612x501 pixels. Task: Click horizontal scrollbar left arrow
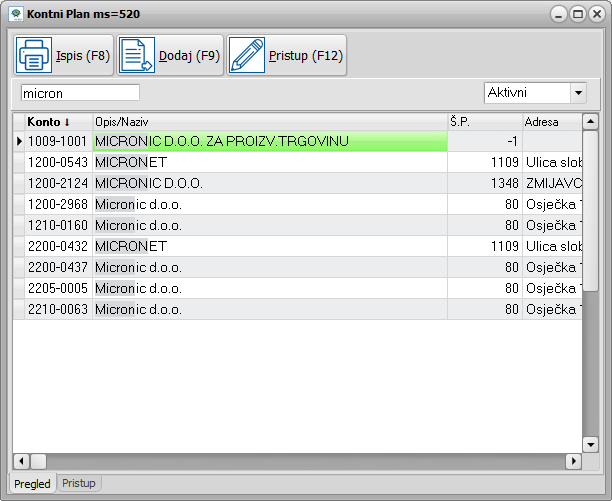[20, 461]
